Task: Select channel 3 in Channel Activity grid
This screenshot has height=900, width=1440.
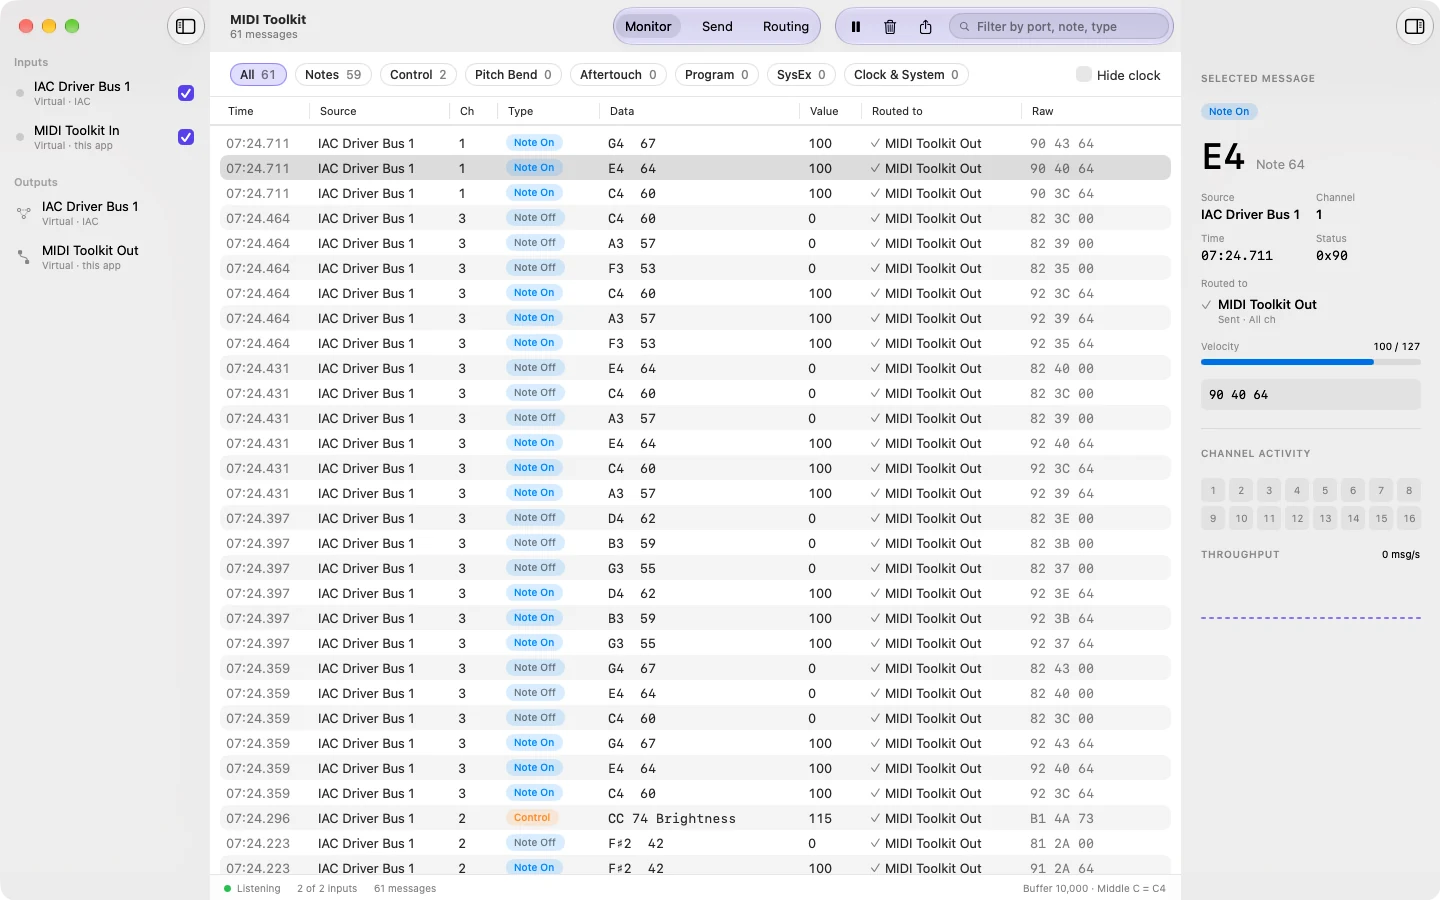Action: 1269,490
